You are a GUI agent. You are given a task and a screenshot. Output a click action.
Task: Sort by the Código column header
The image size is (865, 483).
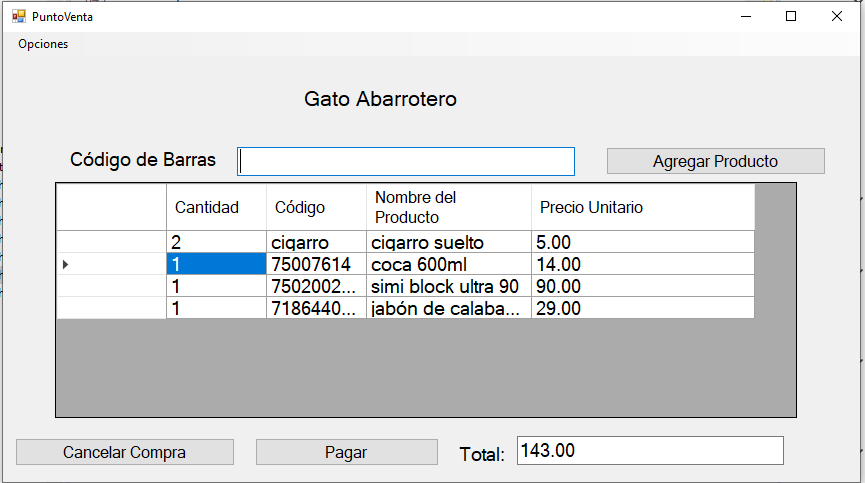(x=316, y=207)
